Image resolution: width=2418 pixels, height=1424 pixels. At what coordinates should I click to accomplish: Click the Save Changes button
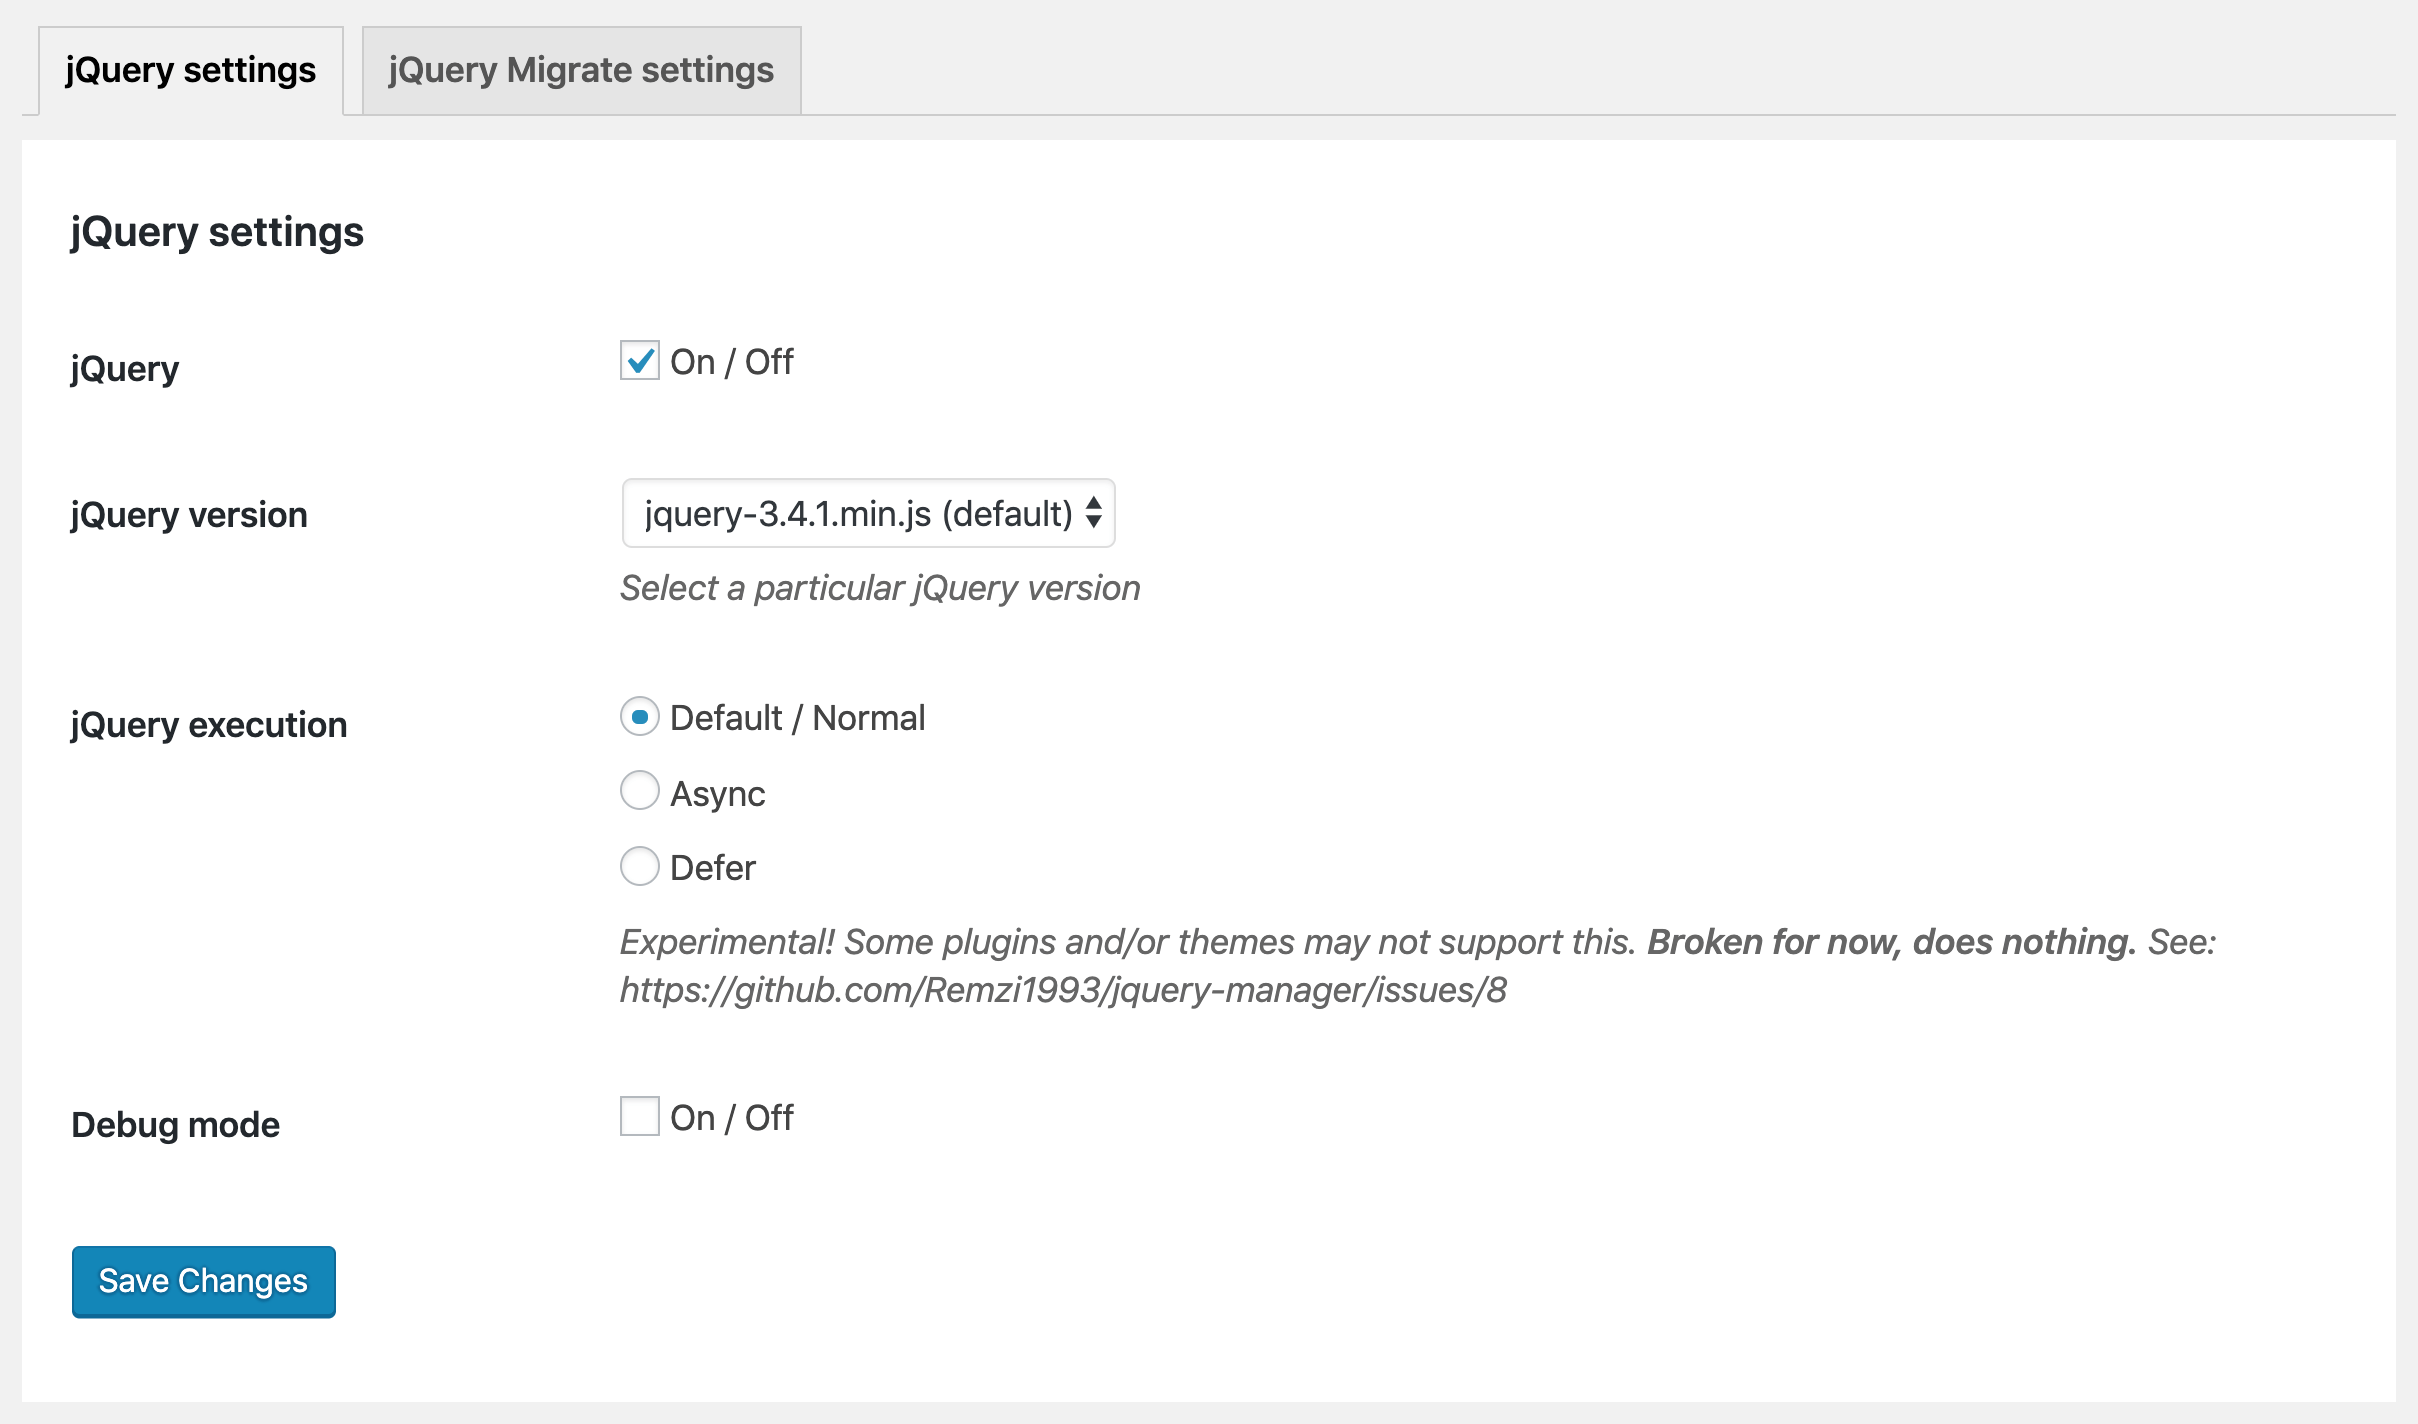coord(204,1281)
